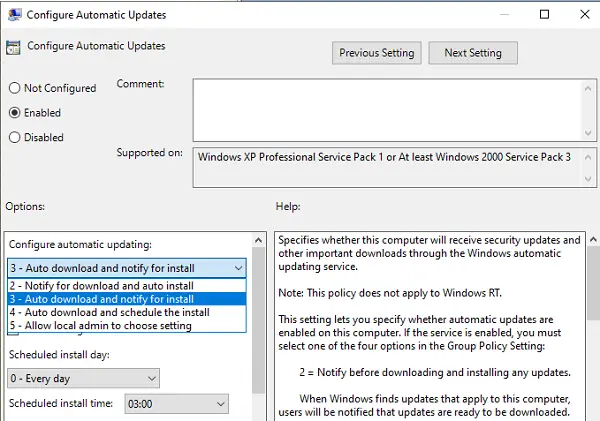Select the Not Configured radio button
The height and width of the screenshot is (421, 600).
15,89
